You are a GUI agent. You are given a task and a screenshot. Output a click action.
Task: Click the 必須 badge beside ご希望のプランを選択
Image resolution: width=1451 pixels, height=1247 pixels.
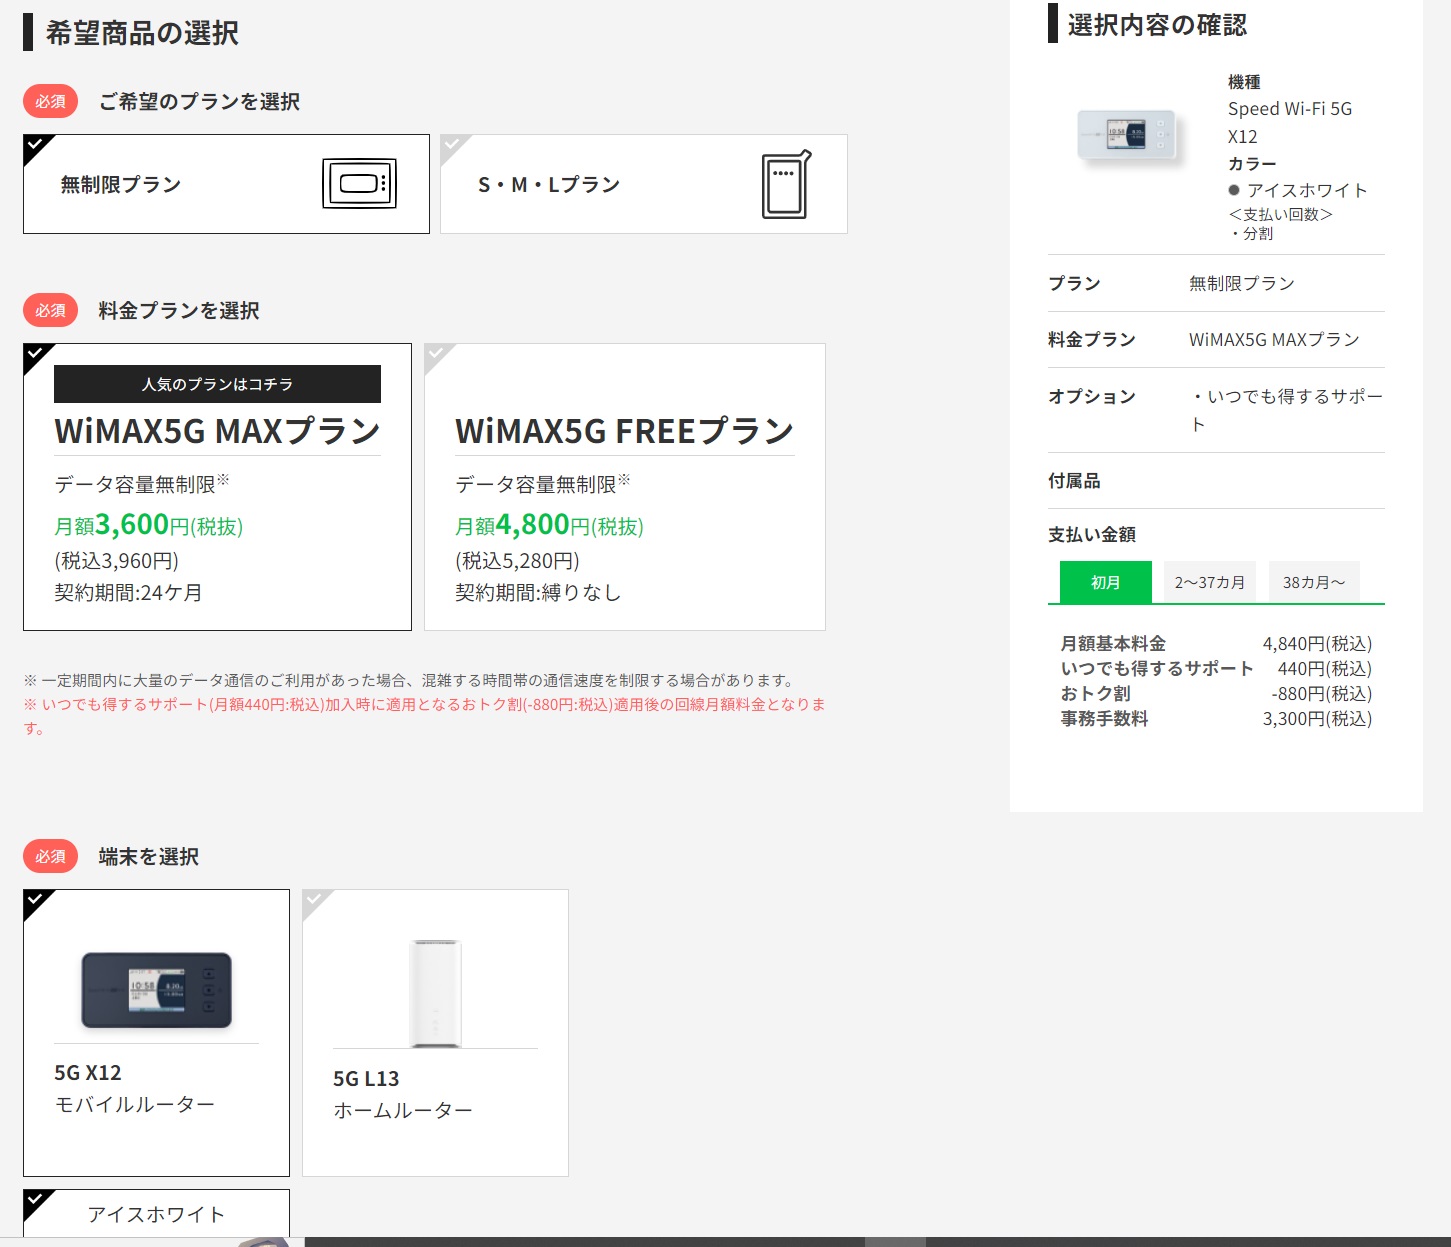click(50, 101)
